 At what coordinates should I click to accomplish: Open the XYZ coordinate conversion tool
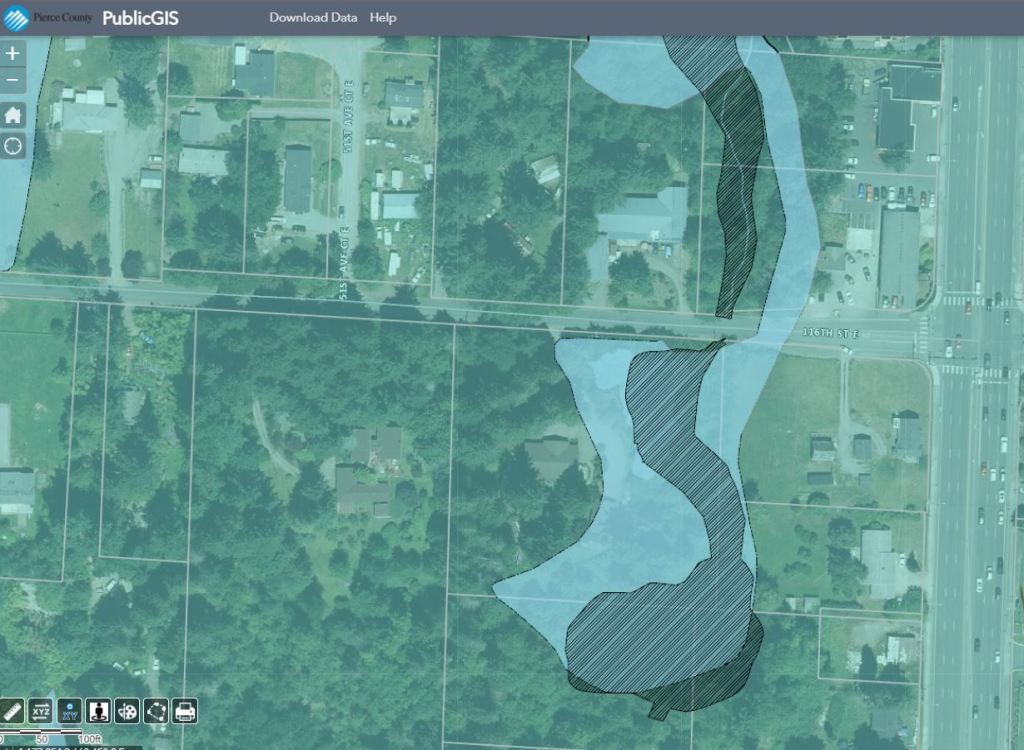(x=40, y=710)
